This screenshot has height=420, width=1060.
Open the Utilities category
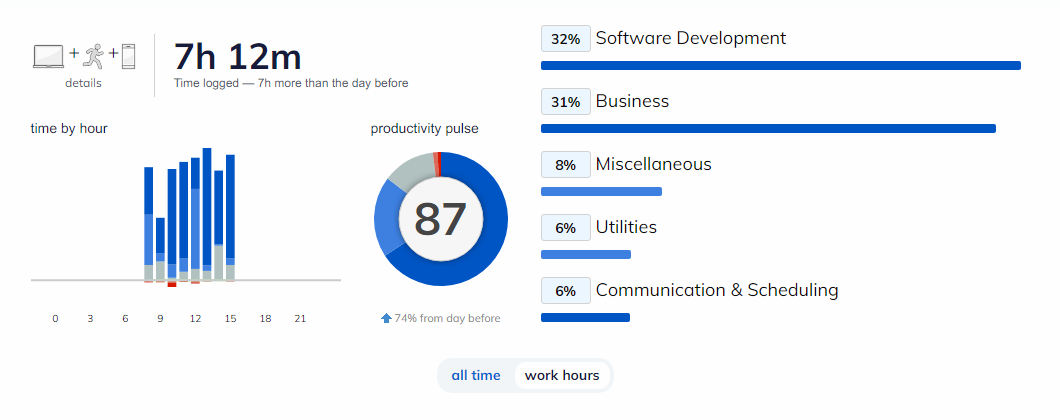[x=626, y=227]
